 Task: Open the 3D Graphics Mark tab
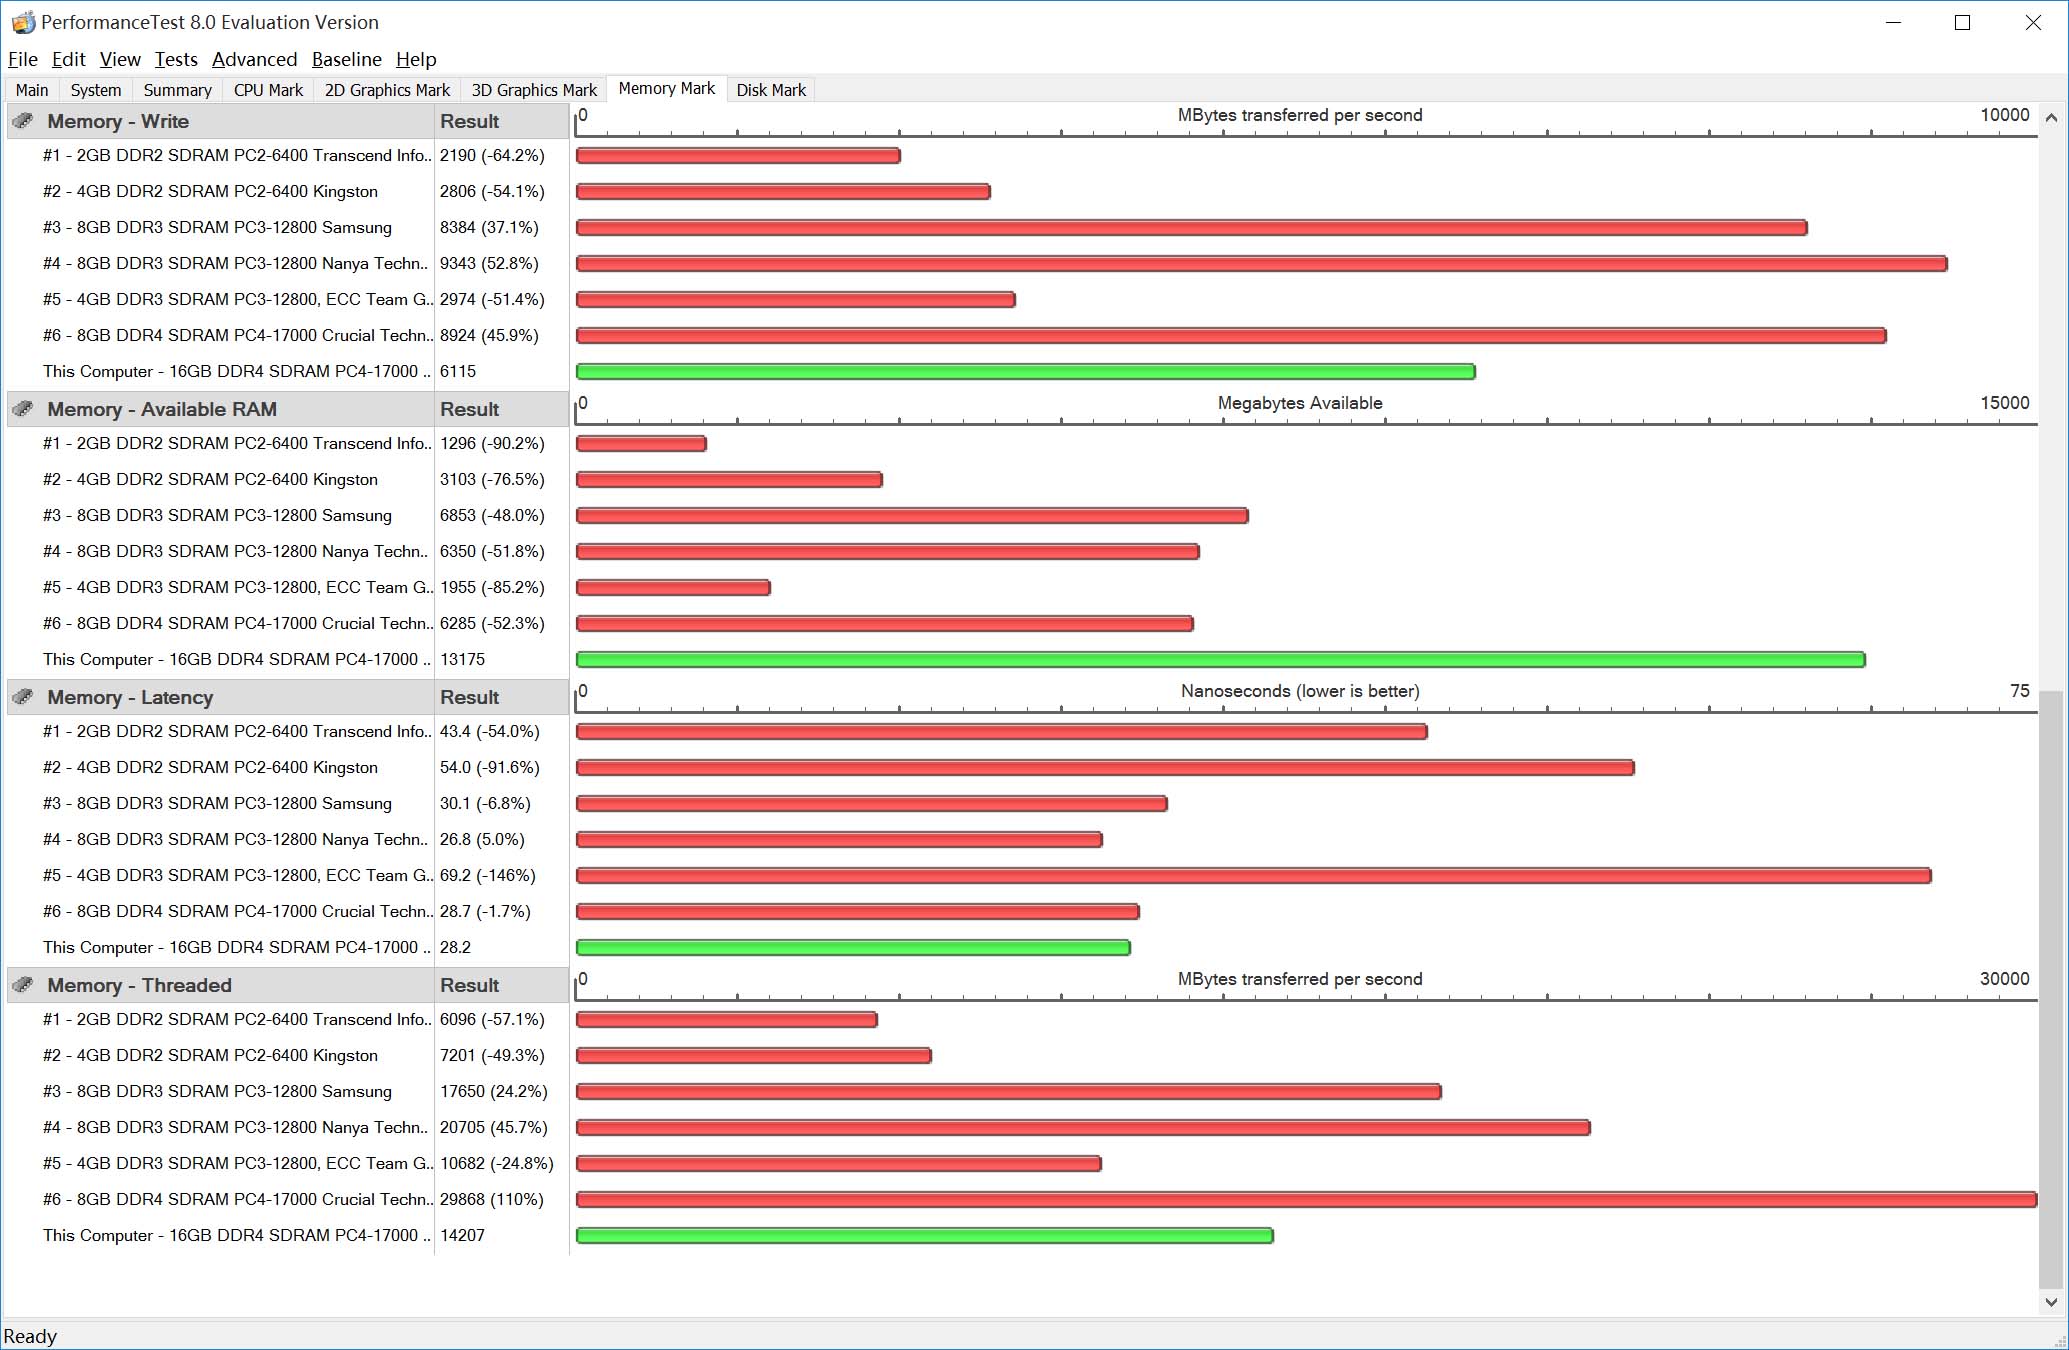pyautogui.click(x=533, y=90)
